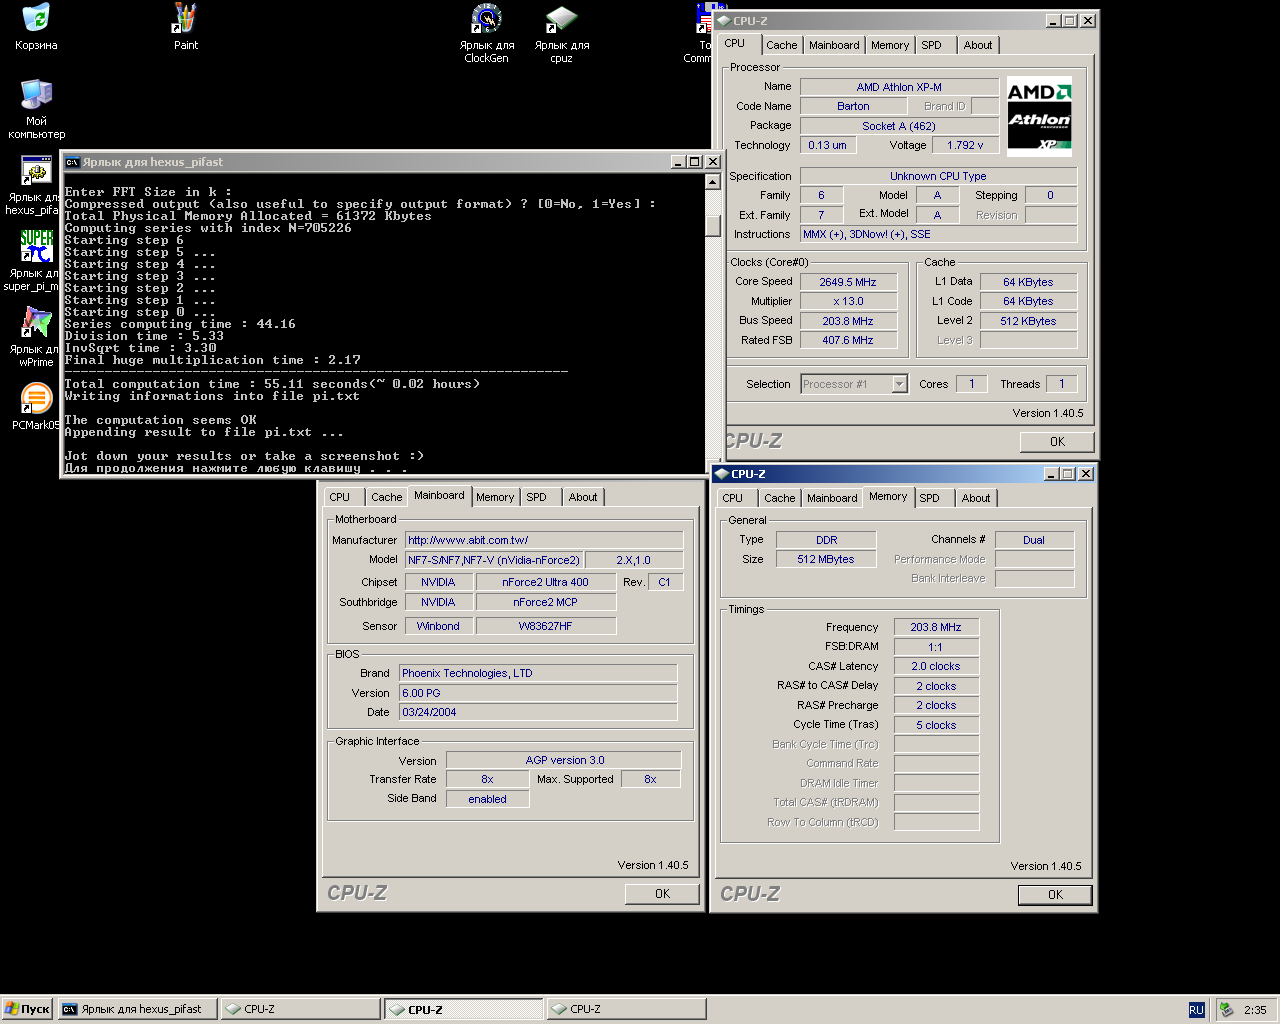
Task: Click the FSB:DRAM 1:1 value
Action: pyautogui.click(x=936, y=647)
